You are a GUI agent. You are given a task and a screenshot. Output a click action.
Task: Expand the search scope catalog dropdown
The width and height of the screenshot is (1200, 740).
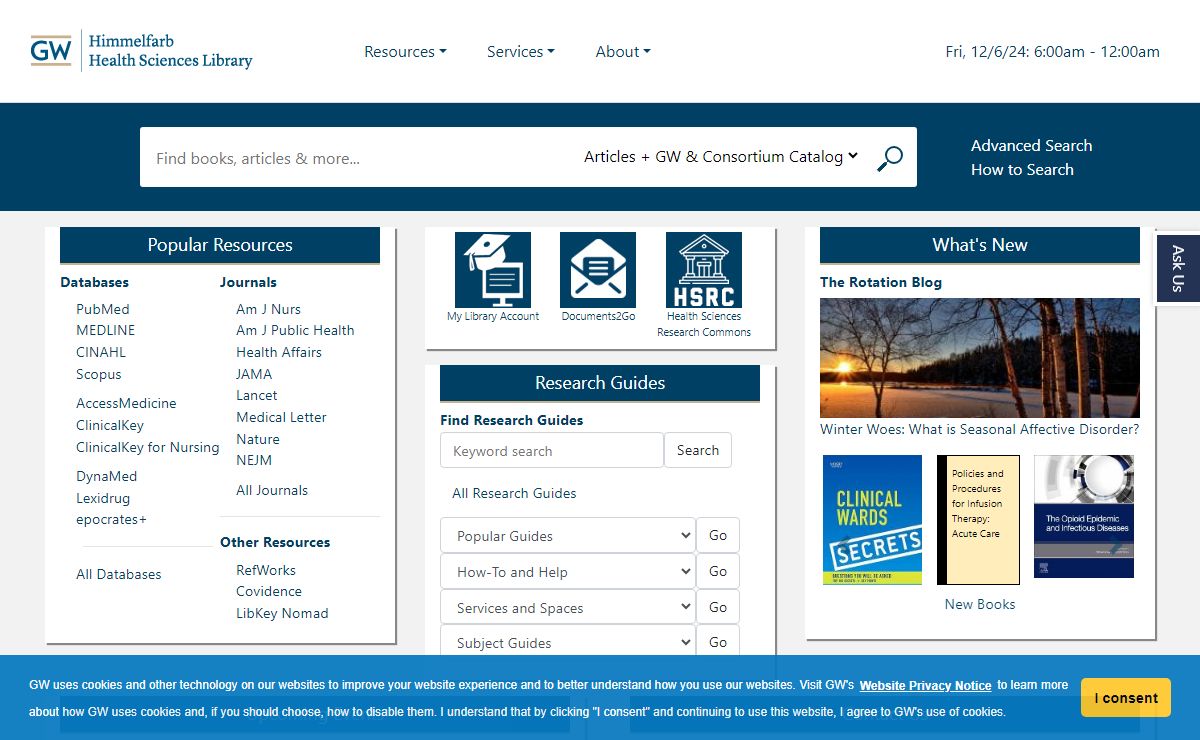[720, 157]
